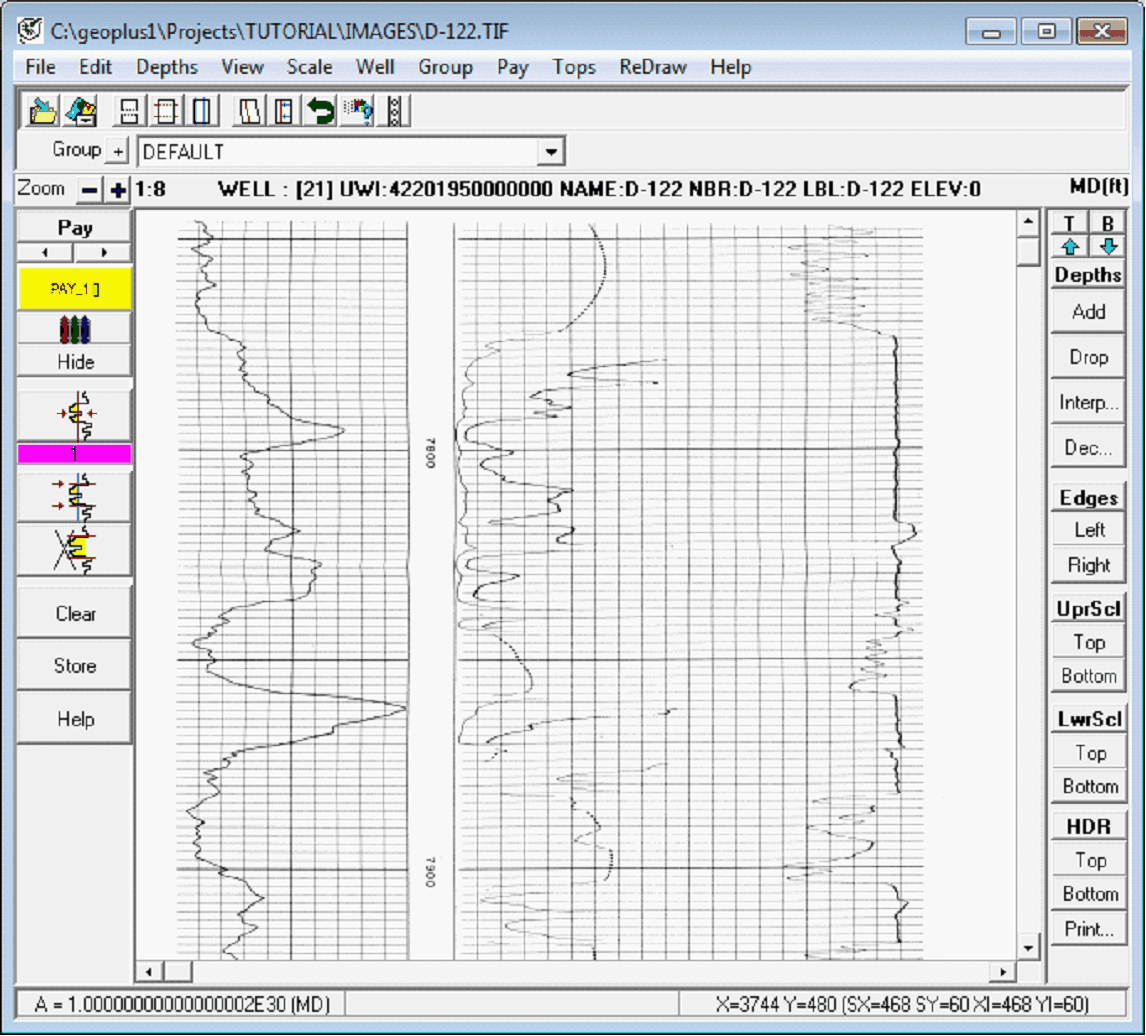Toggle Hide for the pay display
Image resolution: width=1146 pixels, height=1036 pixels.
pos(75,362)
